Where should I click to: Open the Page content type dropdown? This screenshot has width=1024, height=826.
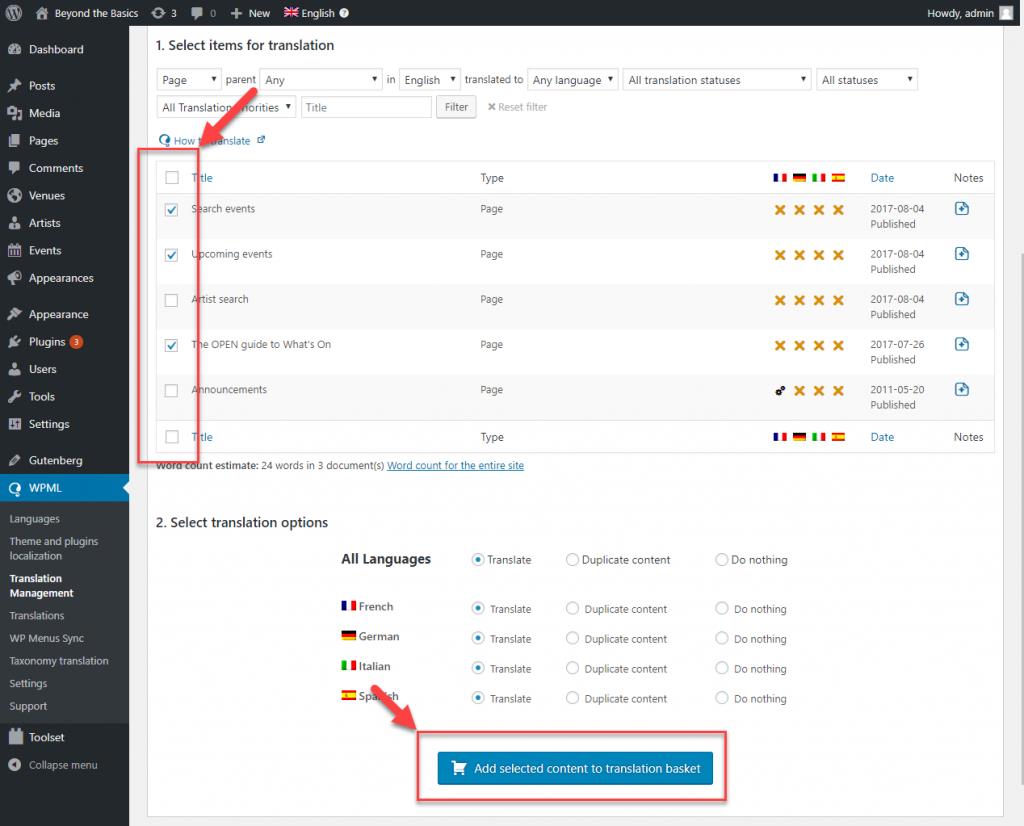(x=189, y=80)
